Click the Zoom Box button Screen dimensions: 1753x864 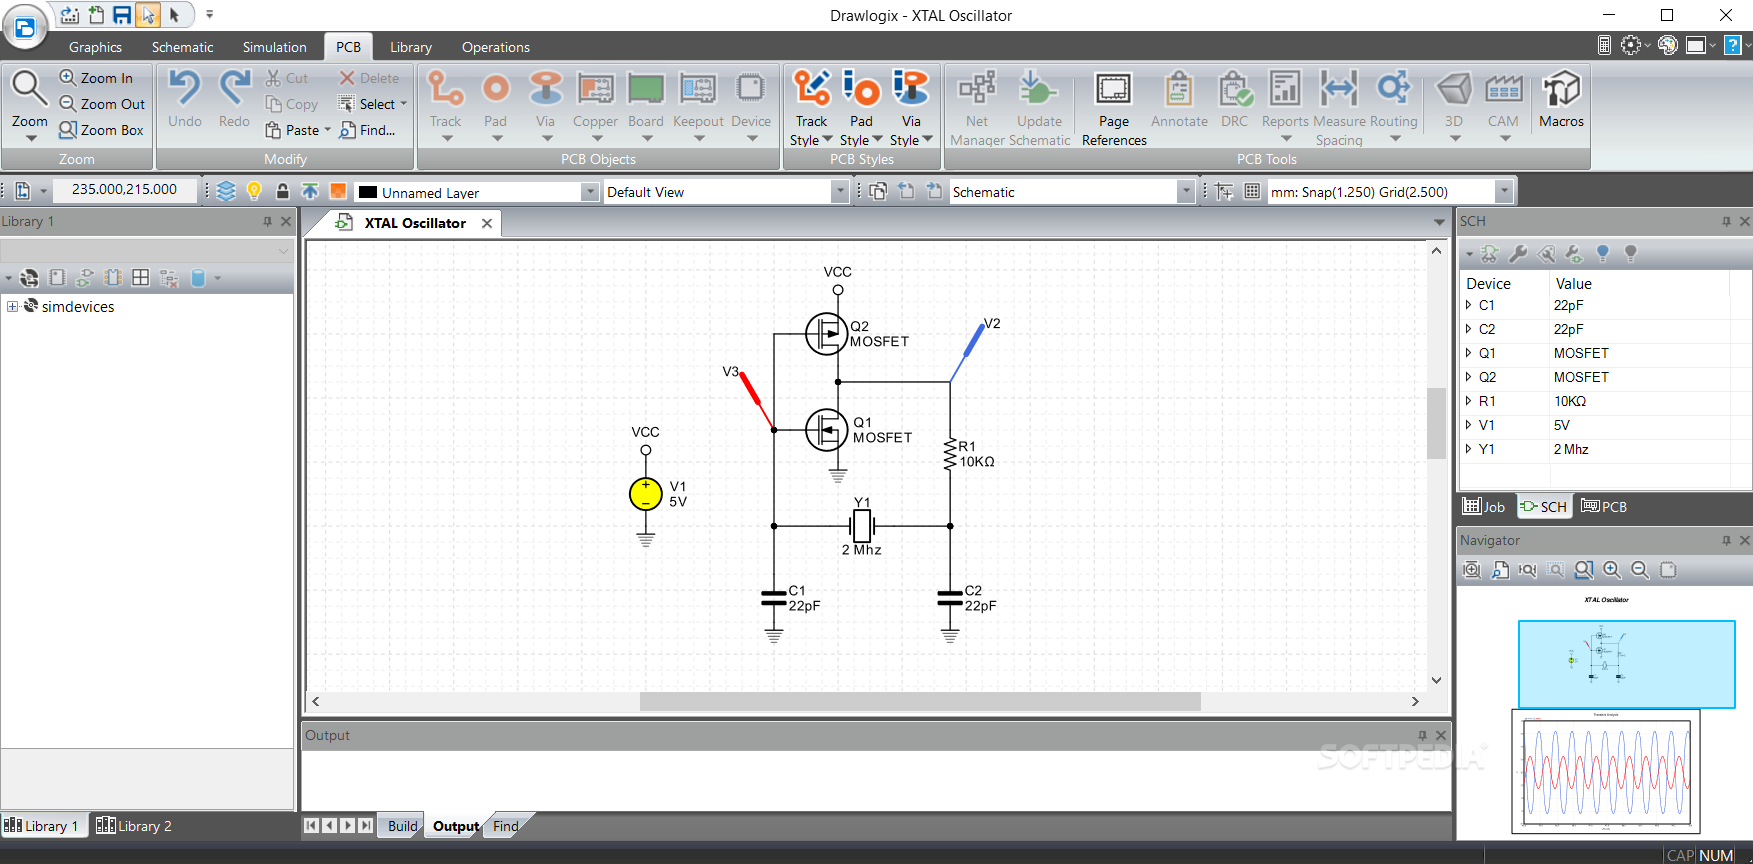click(x=101, y=130)
